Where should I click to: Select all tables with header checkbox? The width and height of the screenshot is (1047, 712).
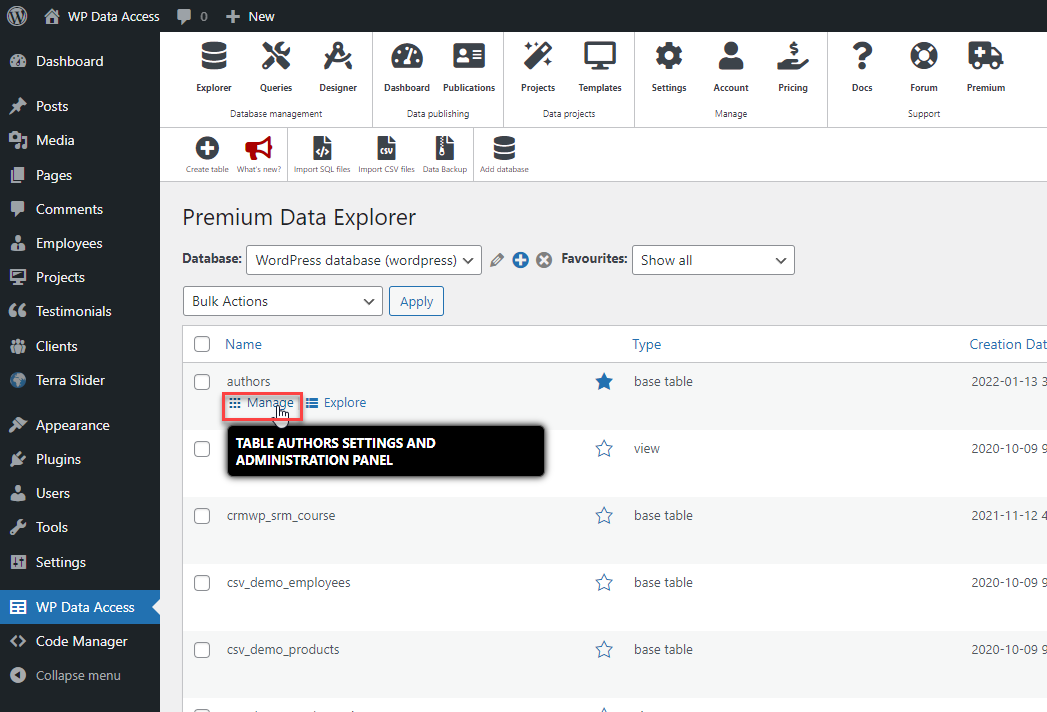202,344
